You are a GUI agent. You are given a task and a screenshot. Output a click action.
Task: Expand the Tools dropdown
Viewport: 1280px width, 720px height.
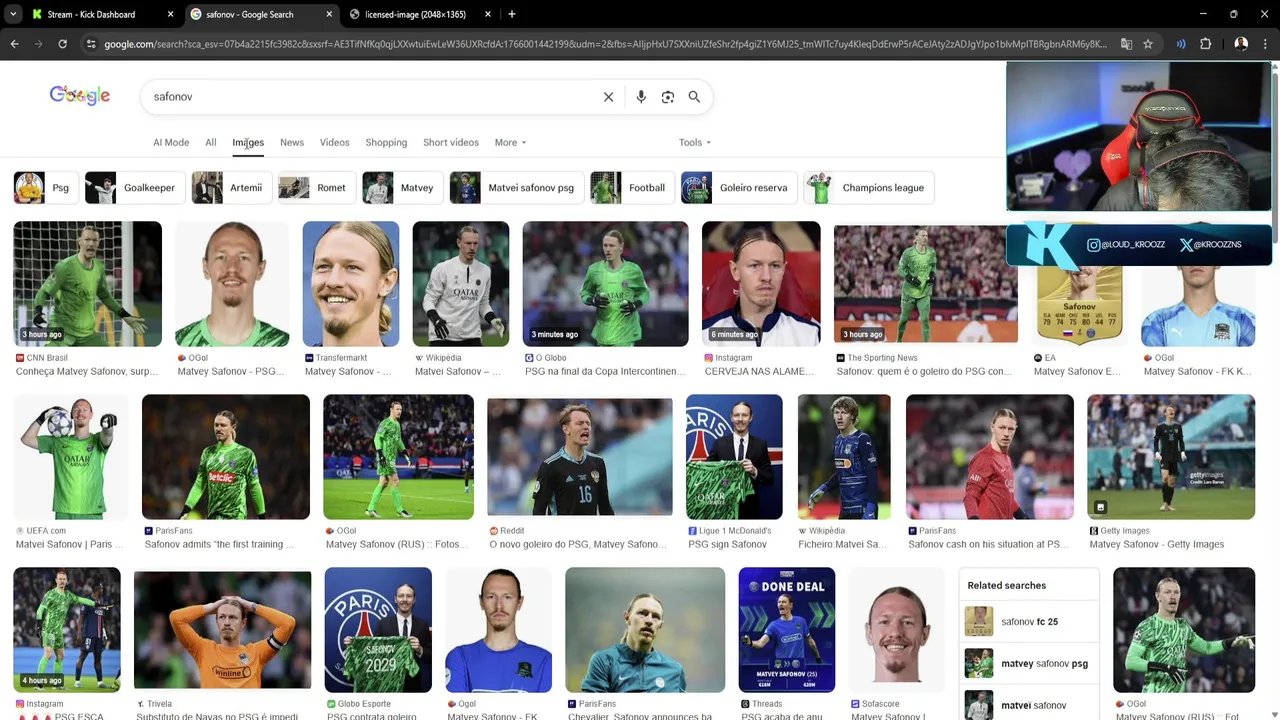[695, 142]
